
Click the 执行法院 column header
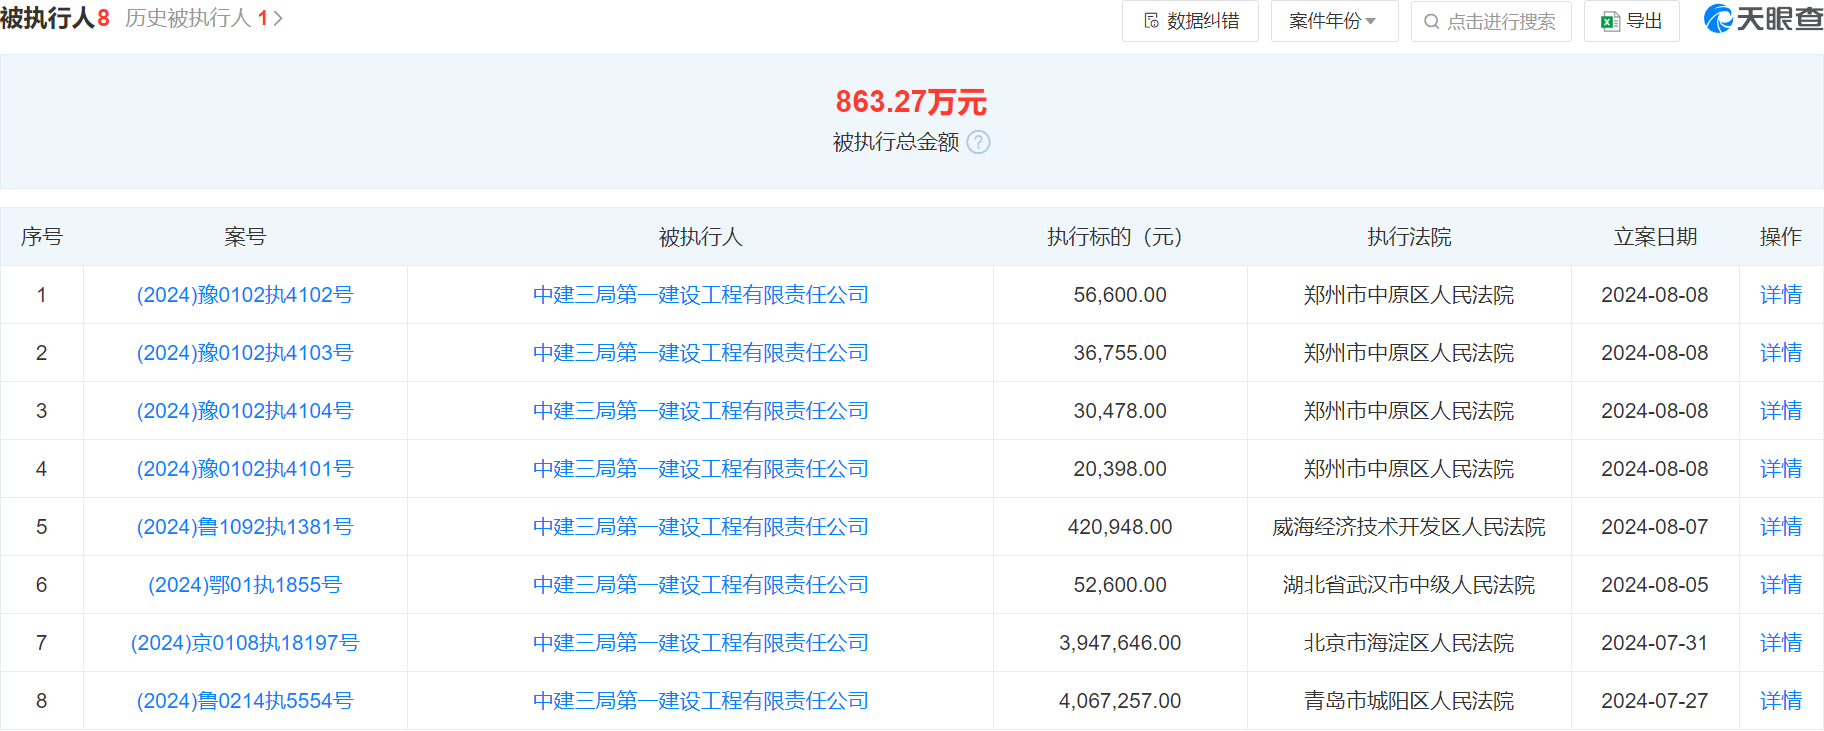1409,237
